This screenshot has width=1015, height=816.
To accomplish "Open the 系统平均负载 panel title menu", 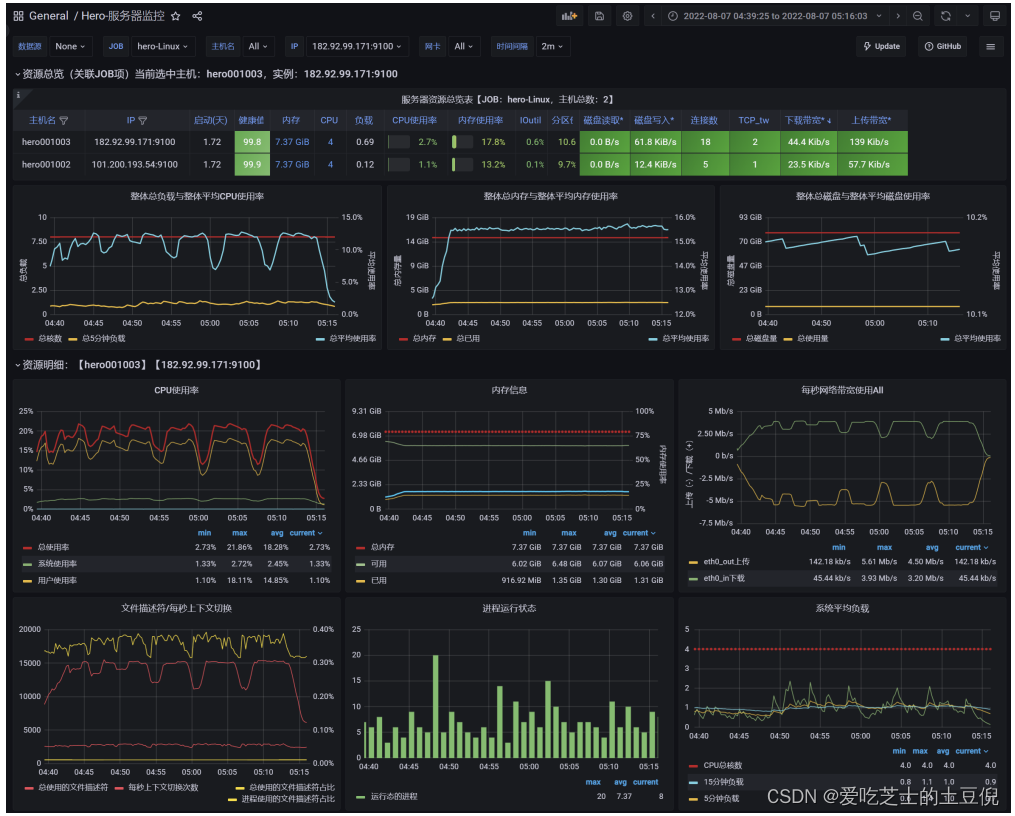I will pyautogui.click(x=842, y=609).
